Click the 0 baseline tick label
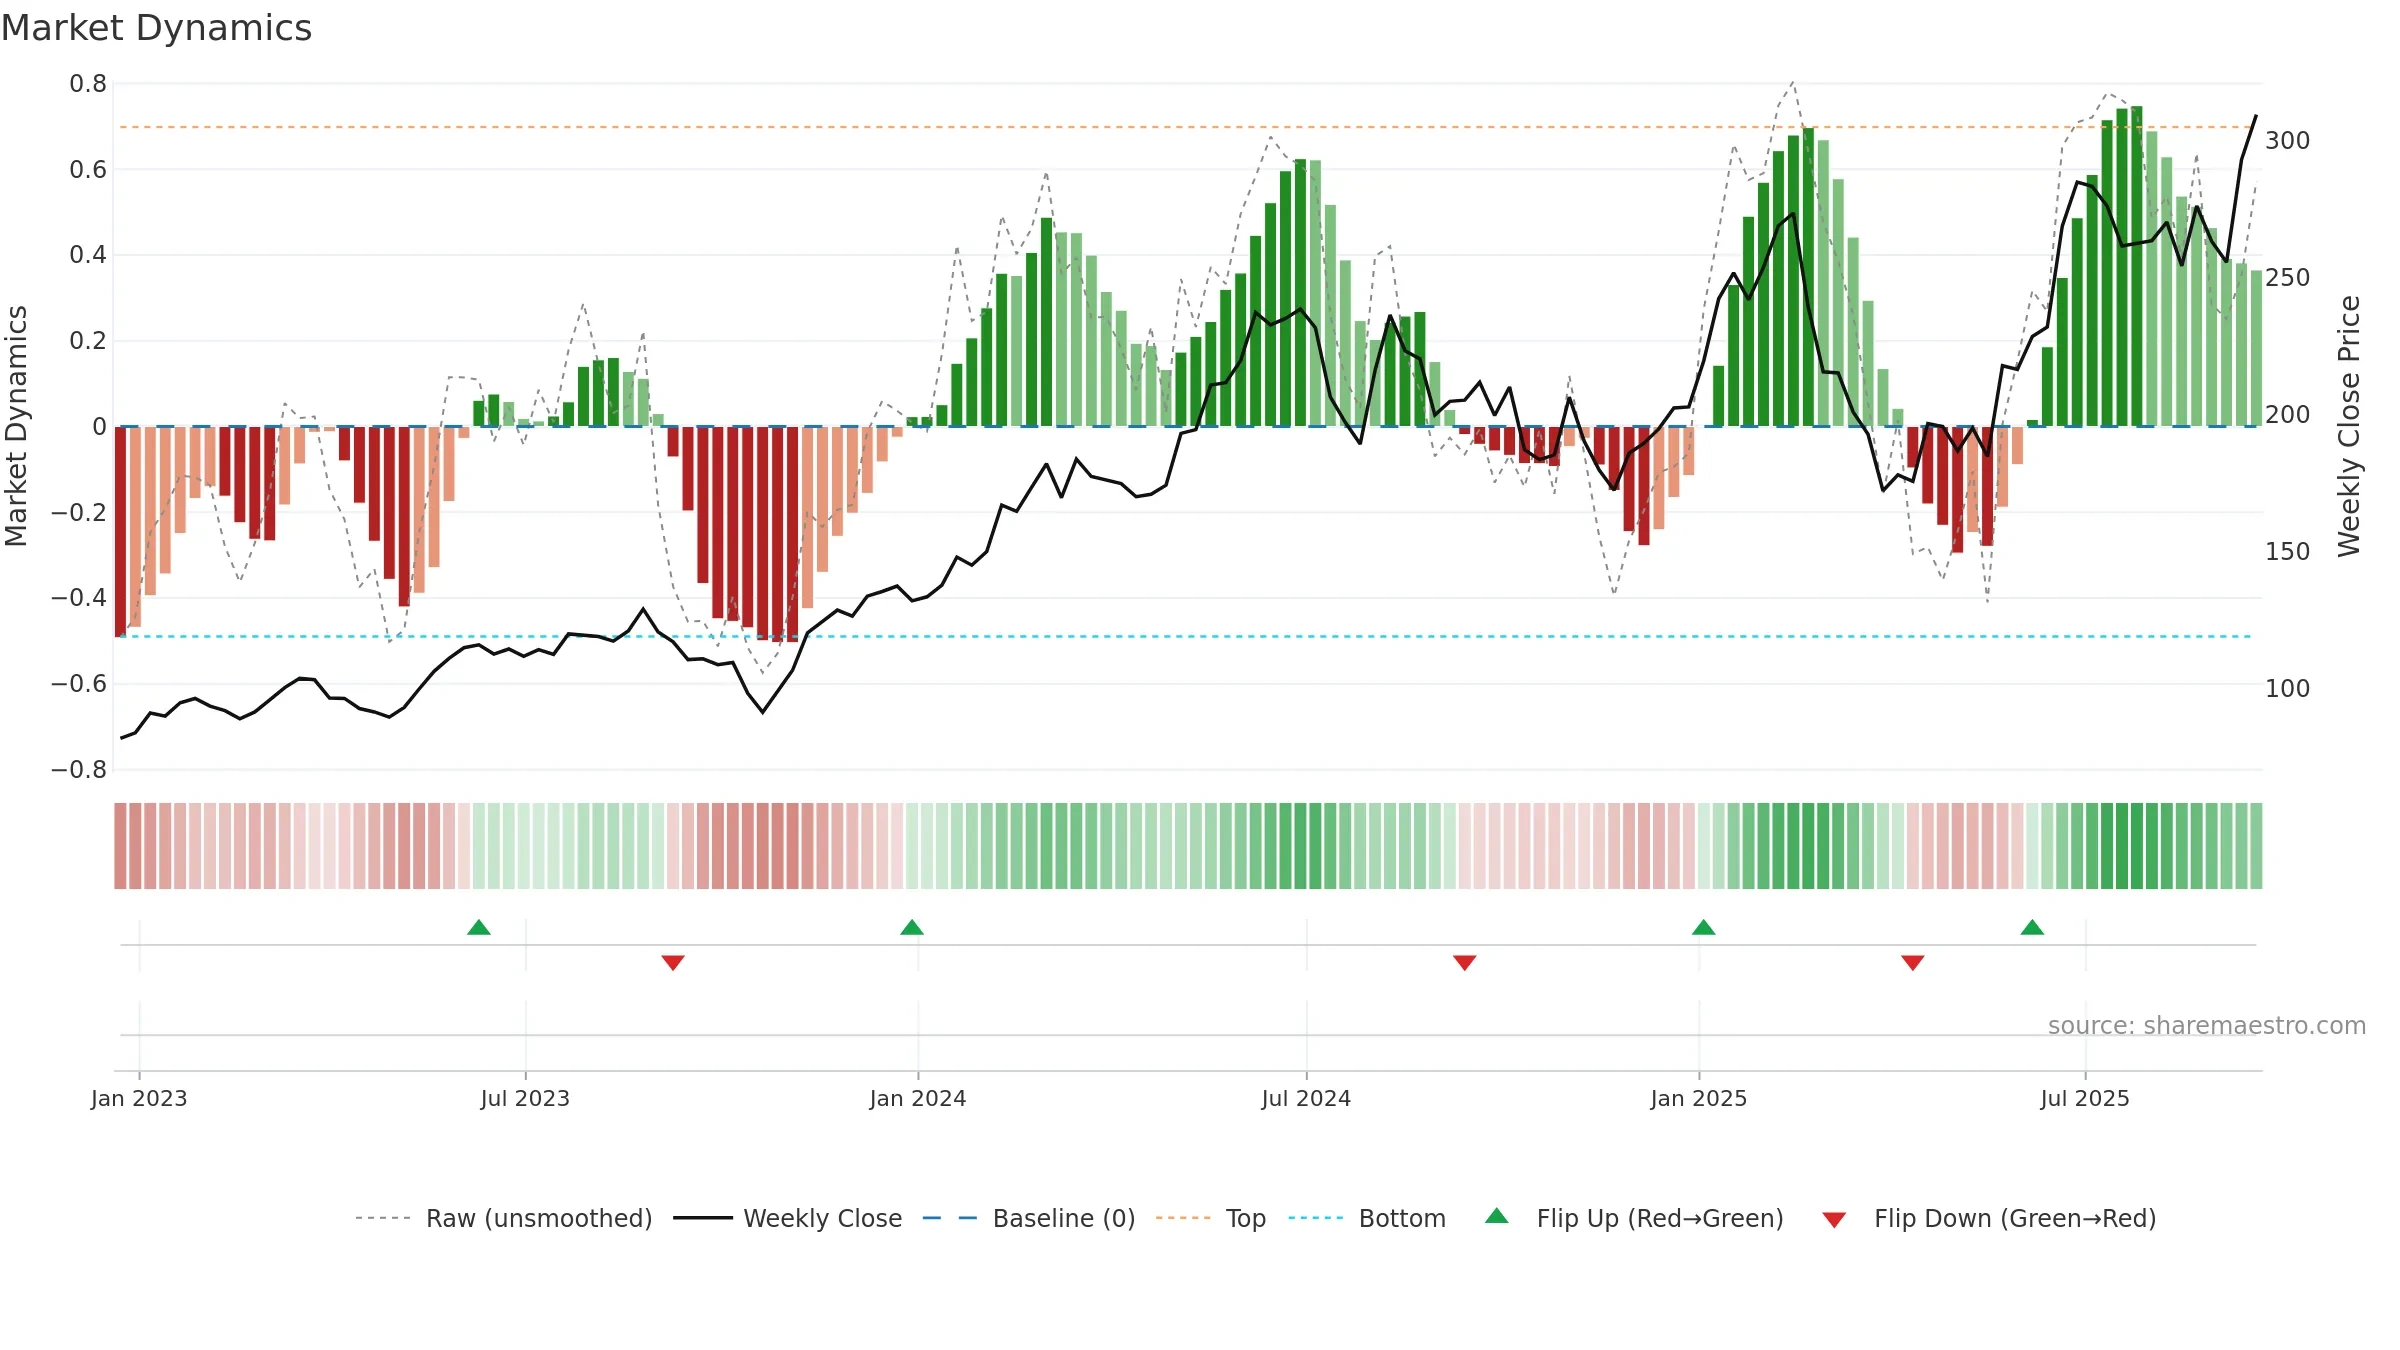The width and height of the screenshot is (2400, 1350). point(99,427)
